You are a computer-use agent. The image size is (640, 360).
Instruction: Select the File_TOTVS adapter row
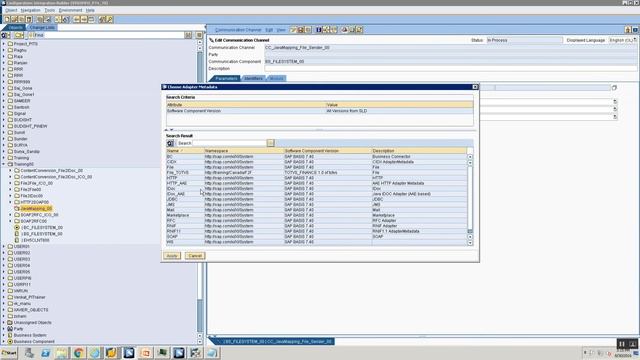(x=316, y=173)
